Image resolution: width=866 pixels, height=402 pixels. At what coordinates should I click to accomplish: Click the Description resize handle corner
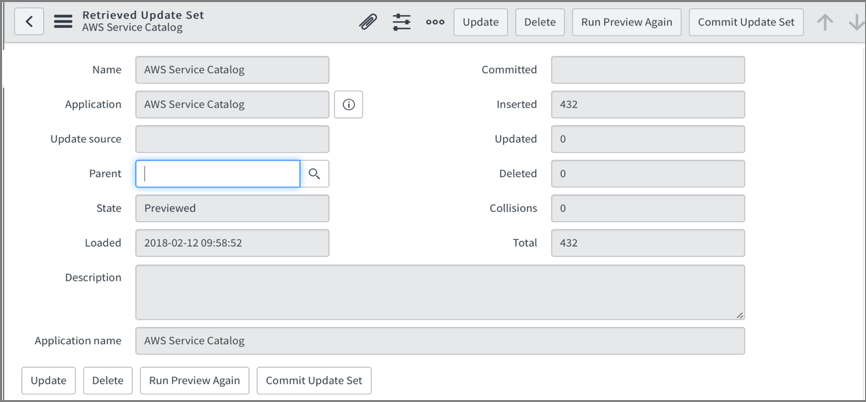point(740,315)
